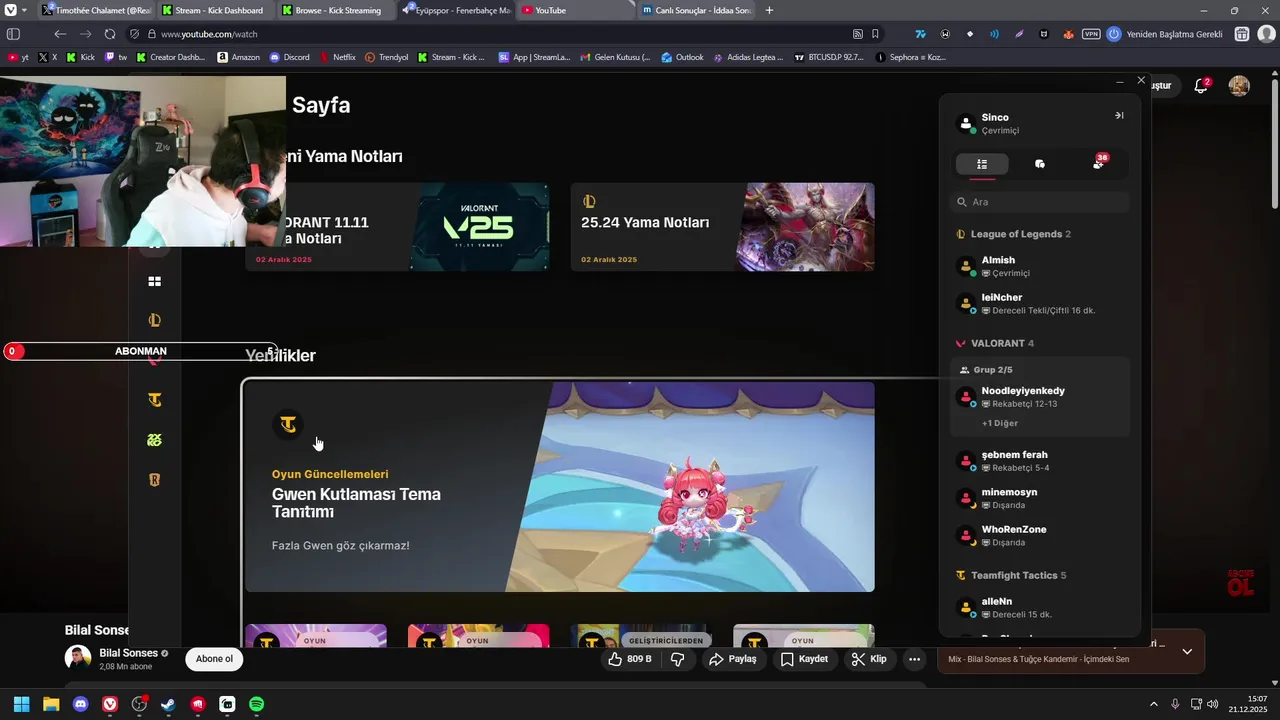Screen dimensions: 1280x720
Task: Open Sinco profile status in friends panel
Action: click(1000, 124)
